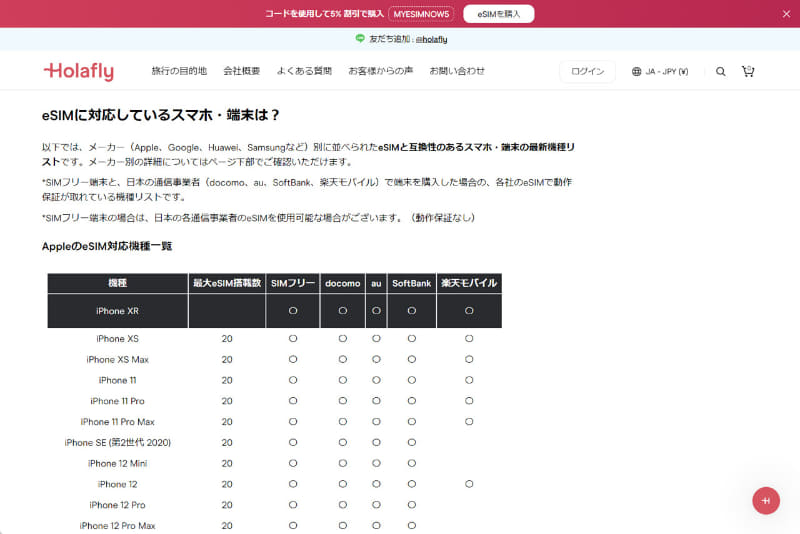Viewport: 800px width, 534px height.
Task: Select the iPhone SE (第2世代 2020) label
Action: pos(117,443)
